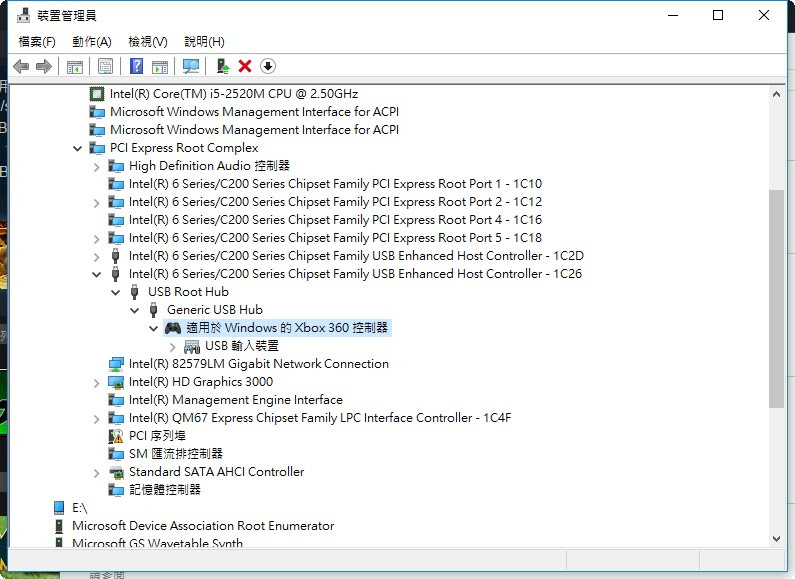Click the red X Uninstall device icon
Viewport: 795px width, 579px height.
click(x=245, y=66)
